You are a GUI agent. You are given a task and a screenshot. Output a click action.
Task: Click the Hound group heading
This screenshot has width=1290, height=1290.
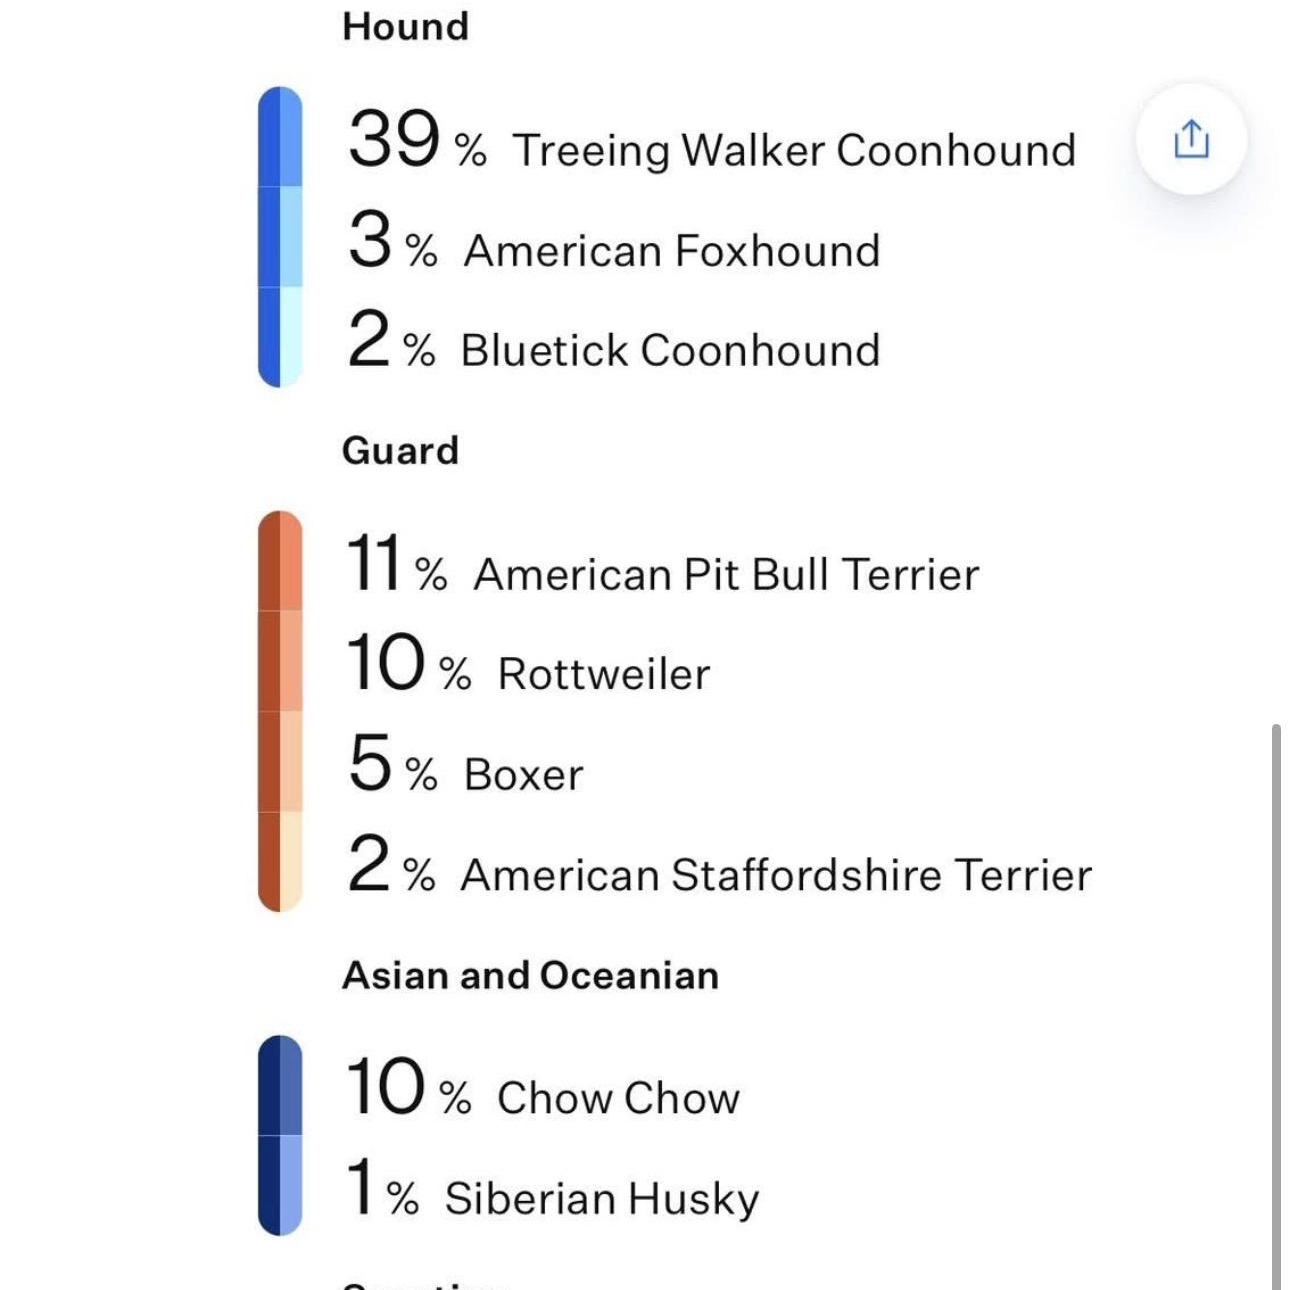405,26
